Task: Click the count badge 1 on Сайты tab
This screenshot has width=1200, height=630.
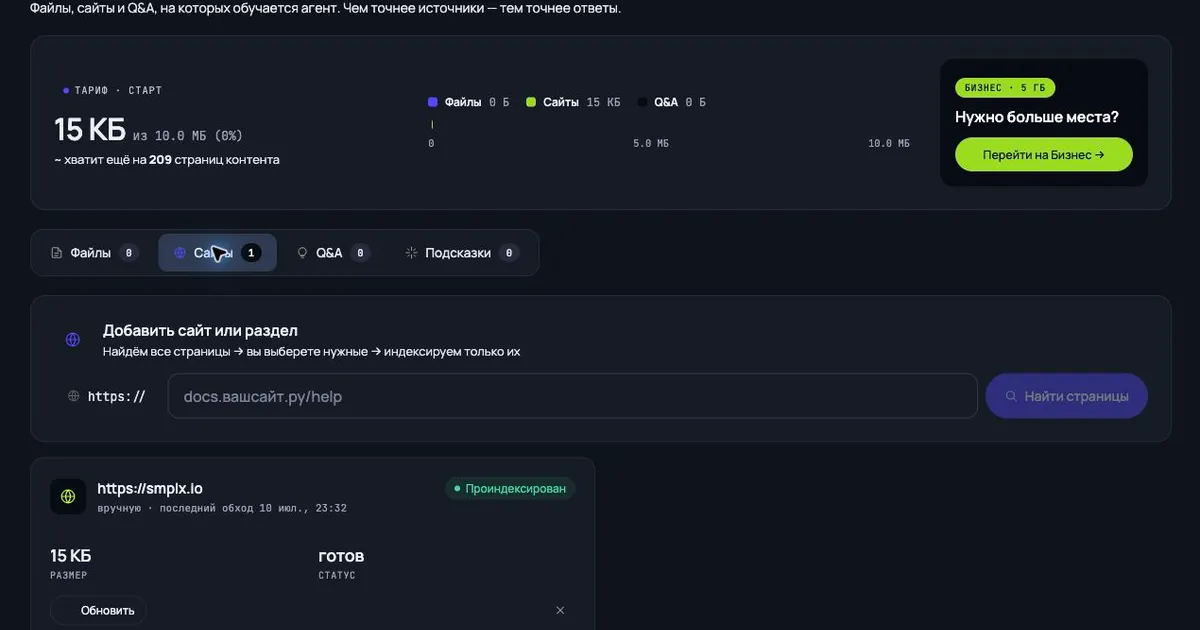Action: click(251, 253)
